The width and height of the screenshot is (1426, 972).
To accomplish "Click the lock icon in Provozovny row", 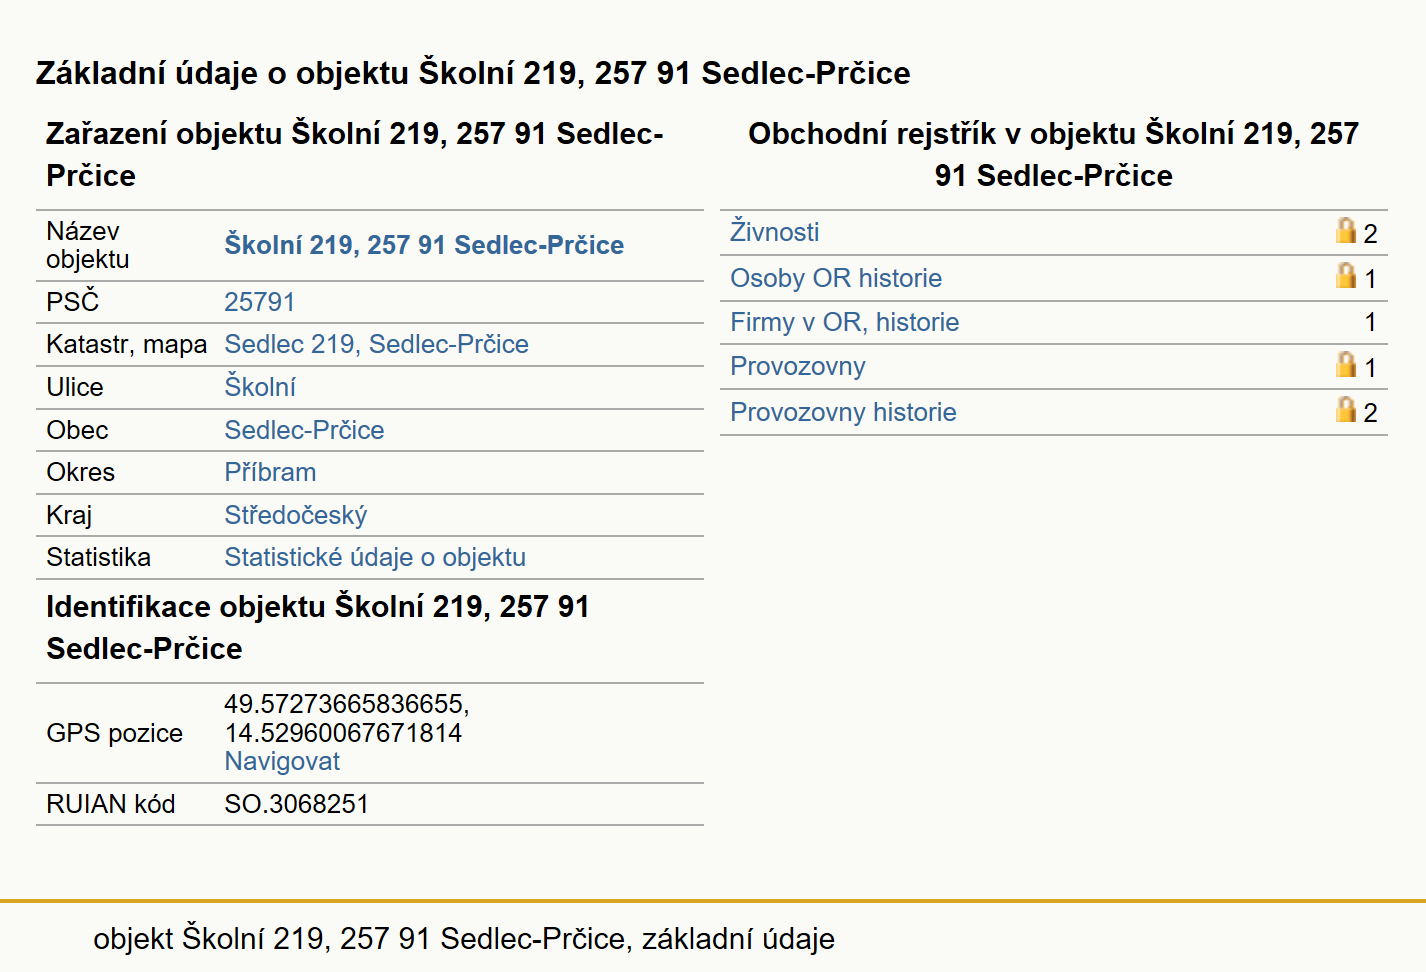I will tap(1345, 365).
